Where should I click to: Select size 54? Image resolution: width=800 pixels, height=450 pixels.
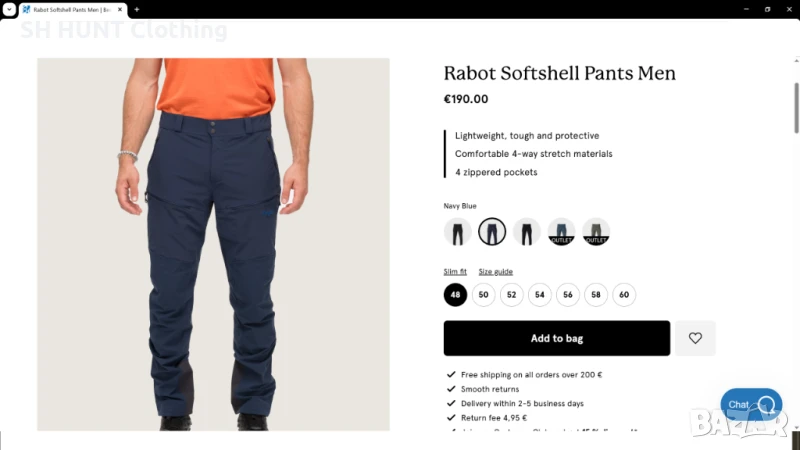[539, 294]
